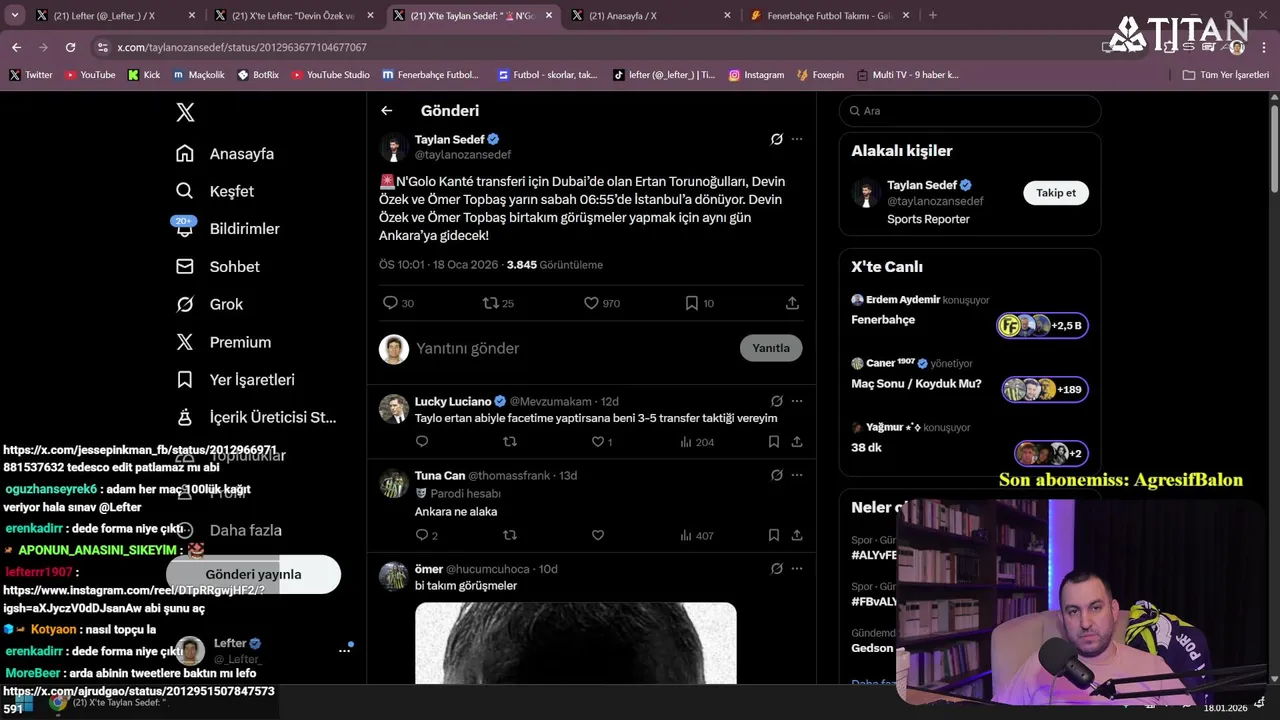Open the tab search dropdown
Viewport: 1280px width, 720px height.
14,15
